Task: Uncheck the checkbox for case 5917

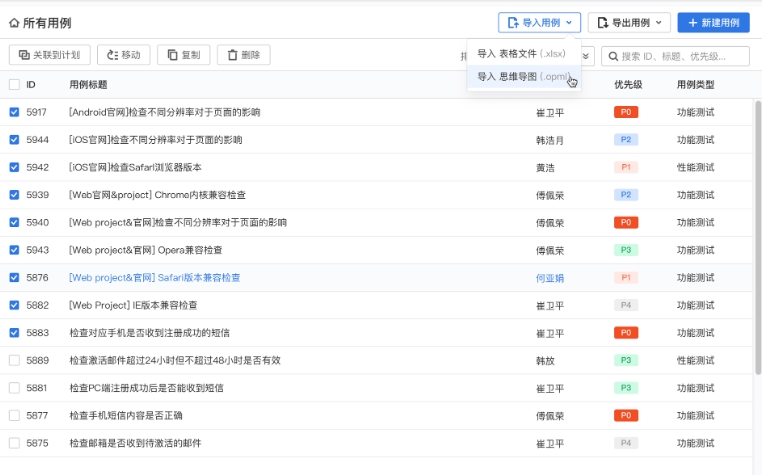Action: [15, 112]
